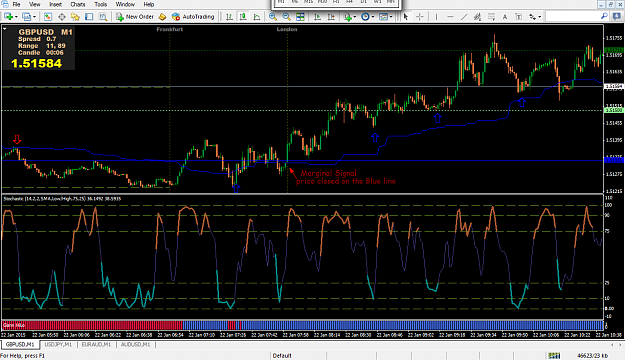Screen dimensions: 625x360
Task: Select the trendline drawing tool
Action: [x=464, y=17]
